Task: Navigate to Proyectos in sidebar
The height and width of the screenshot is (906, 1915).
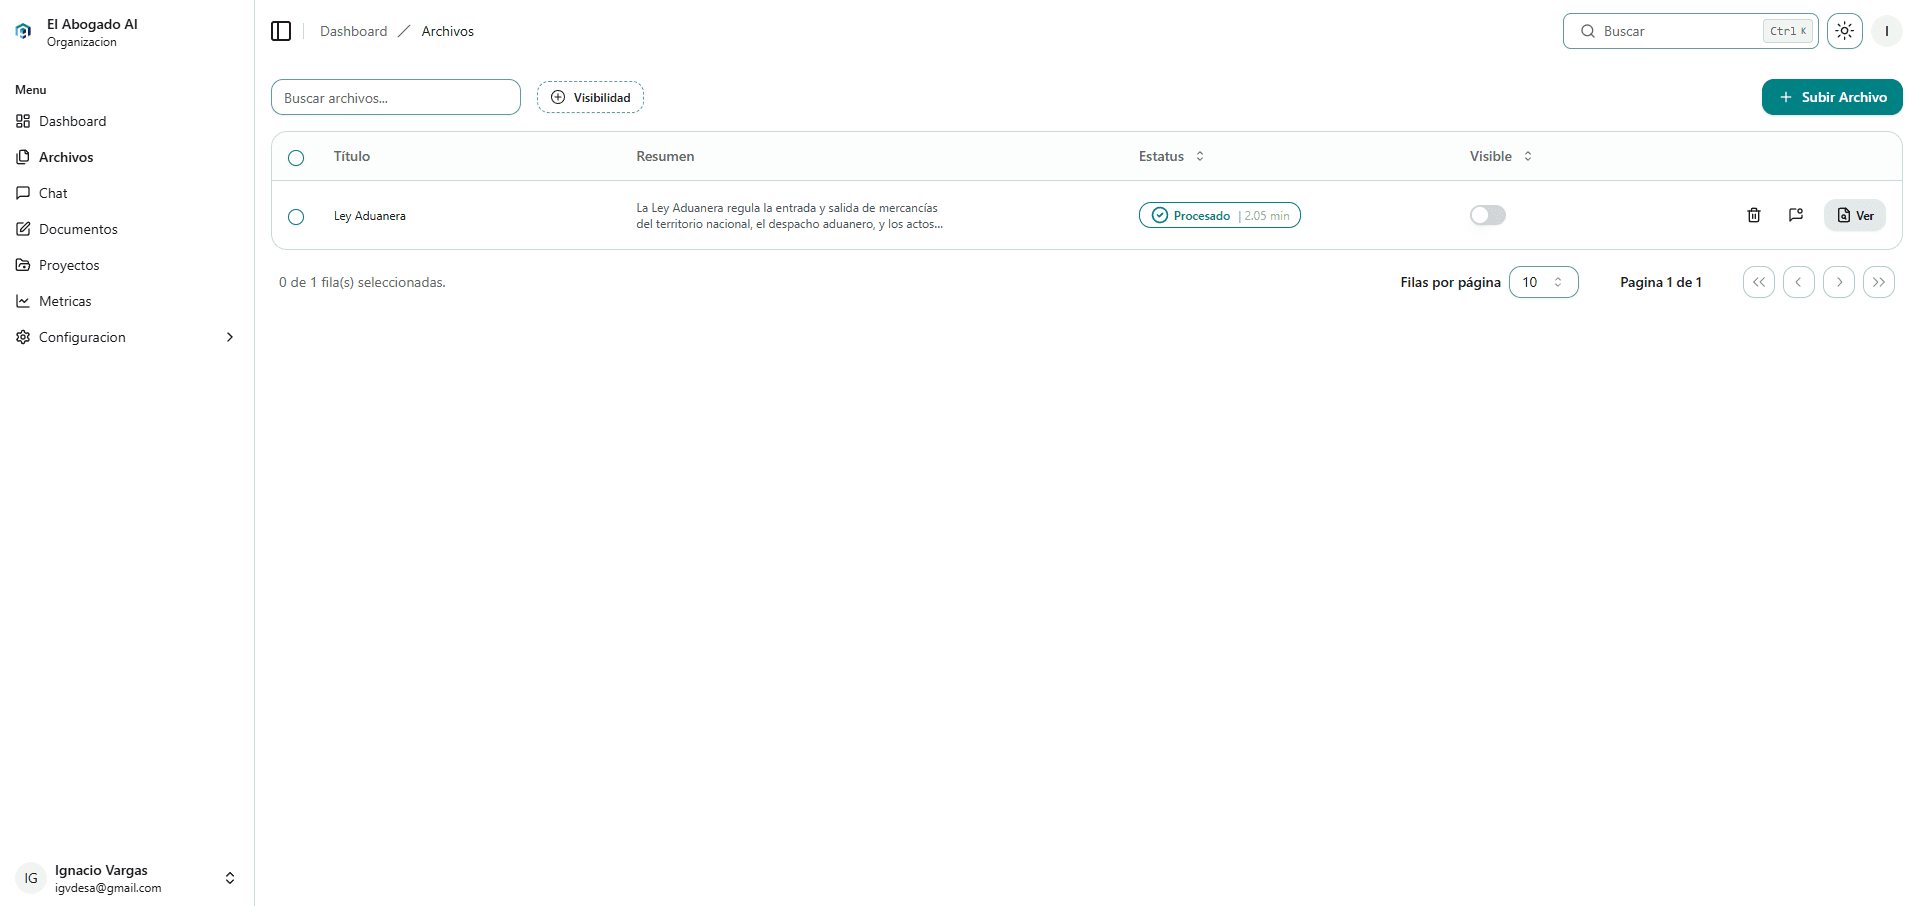Action: [x=69, y=265]
